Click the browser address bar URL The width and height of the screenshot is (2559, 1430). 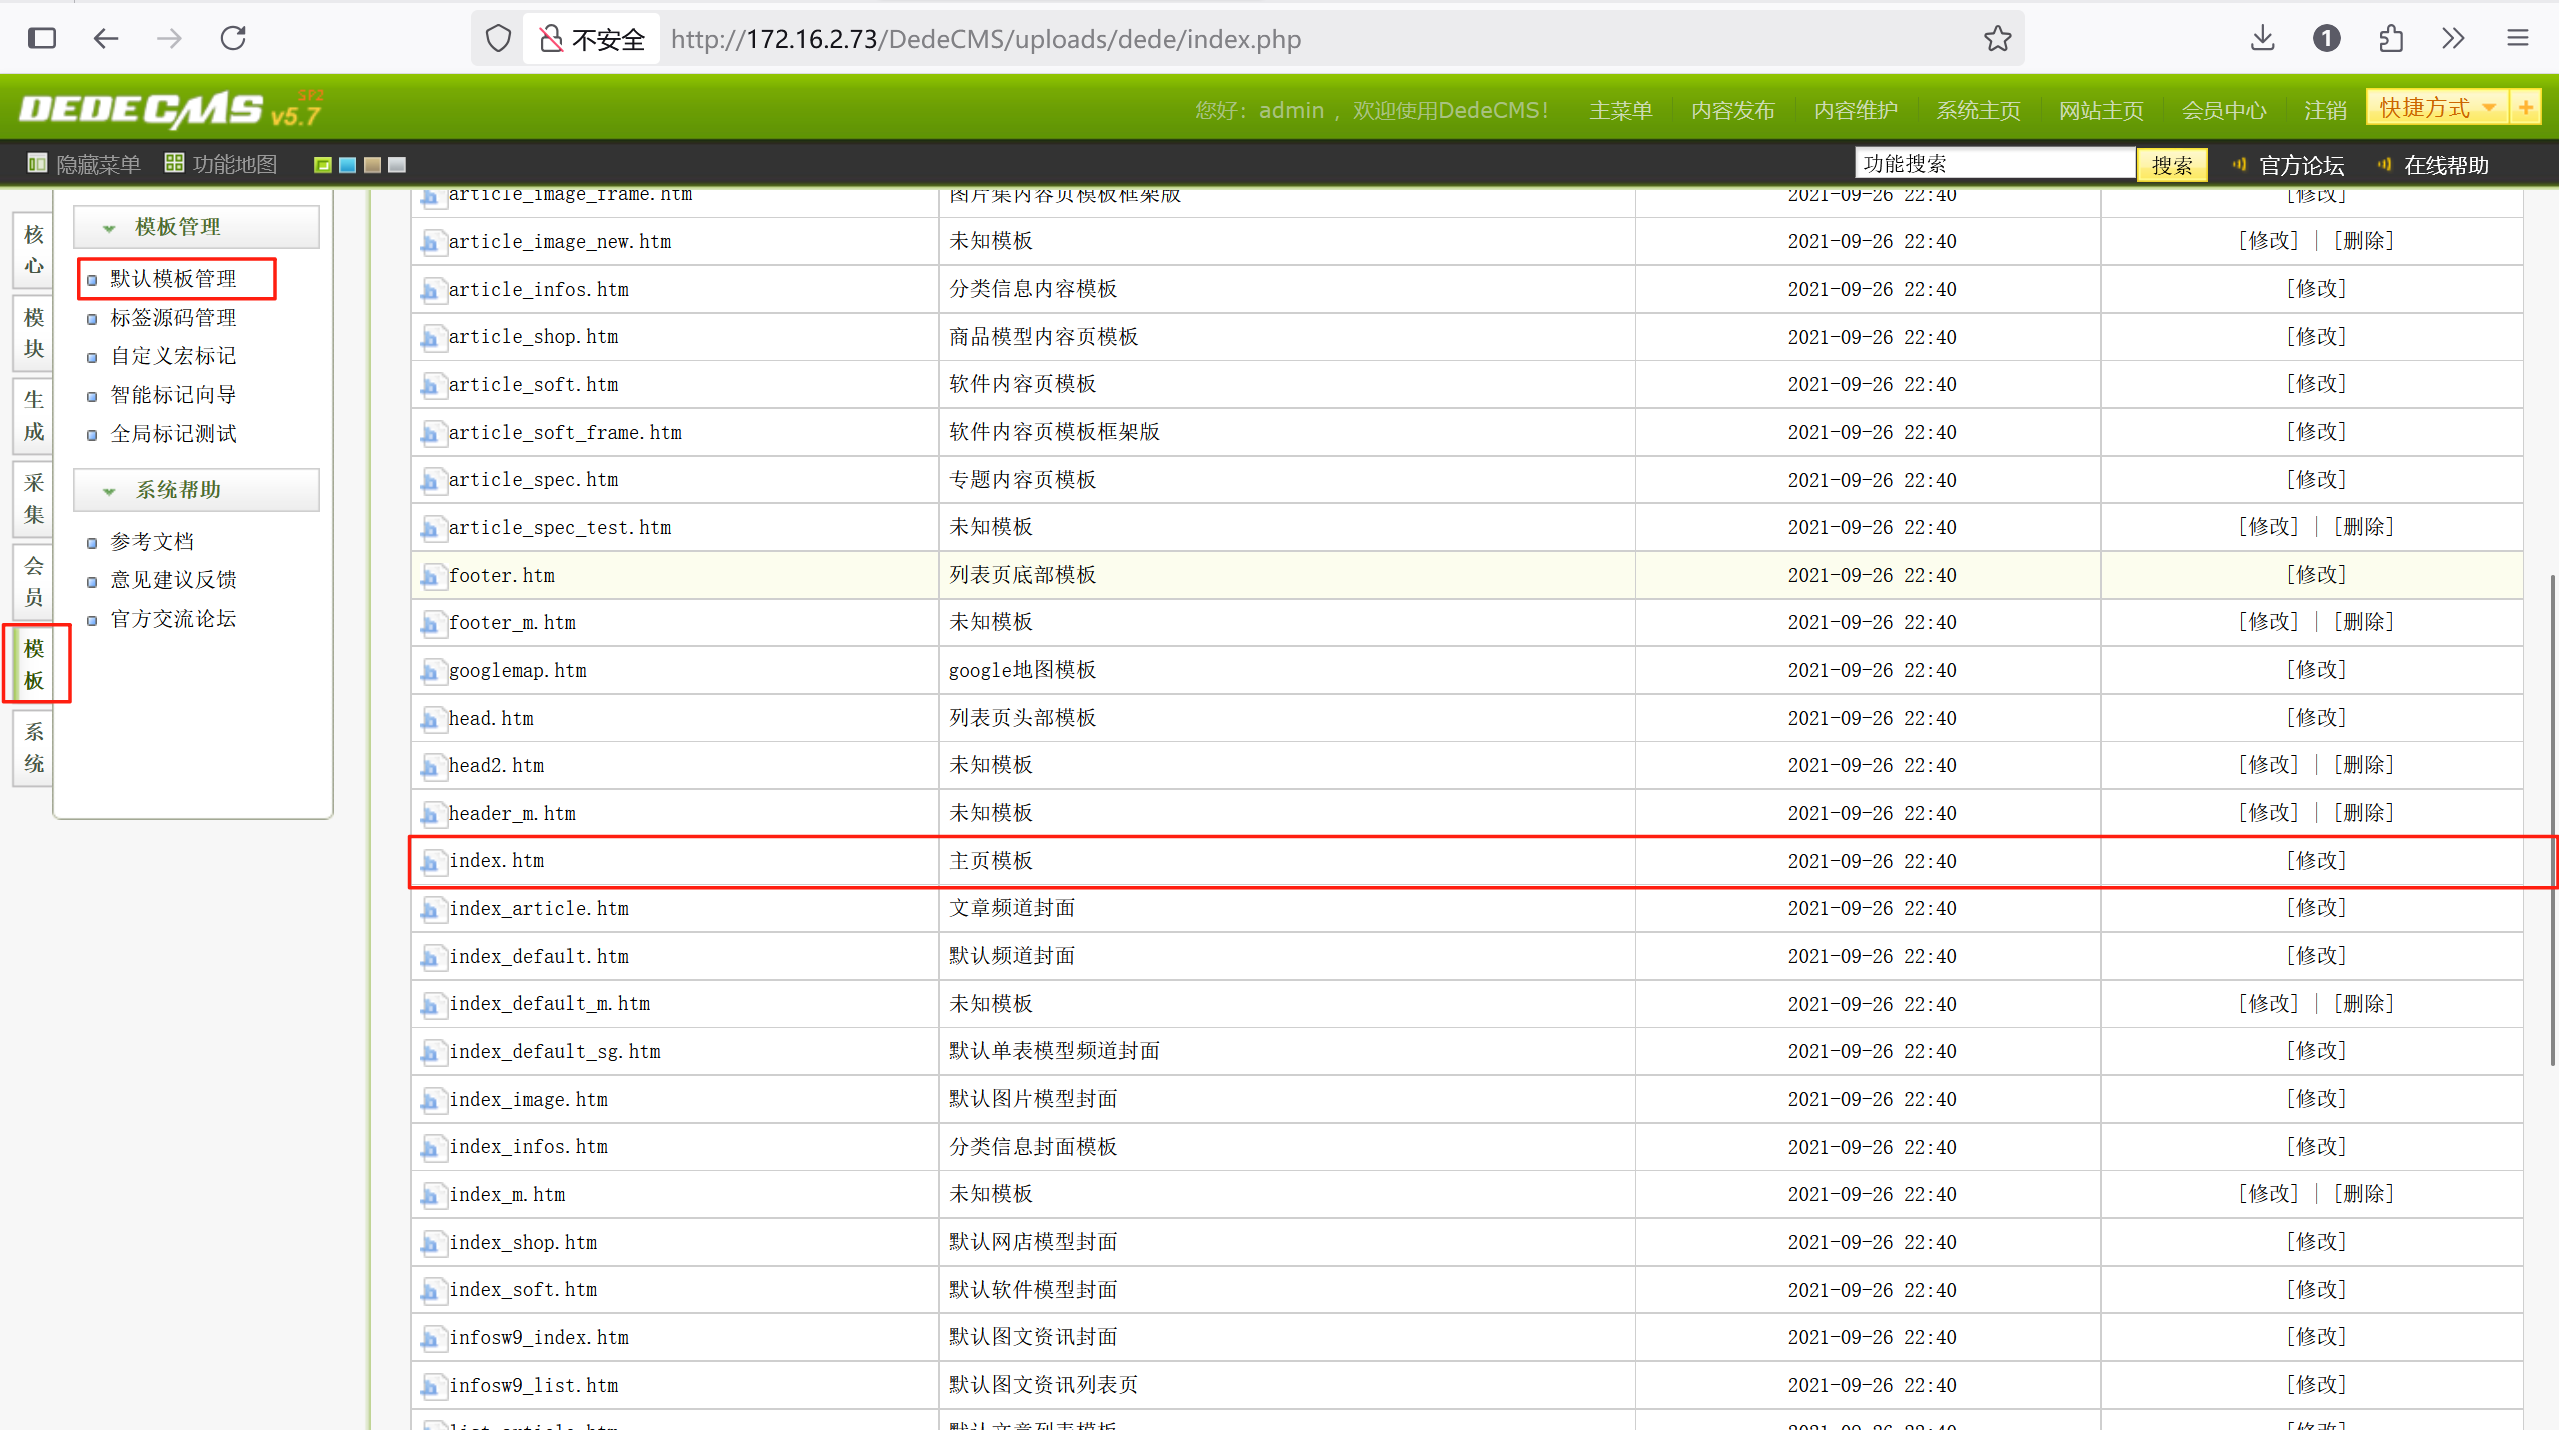pyautogui.click(x=986, y=39)
